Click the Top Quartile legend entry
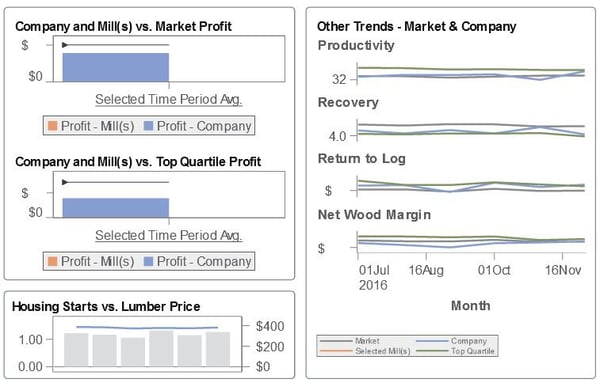 pyautogui.click(x=455, y=351)
